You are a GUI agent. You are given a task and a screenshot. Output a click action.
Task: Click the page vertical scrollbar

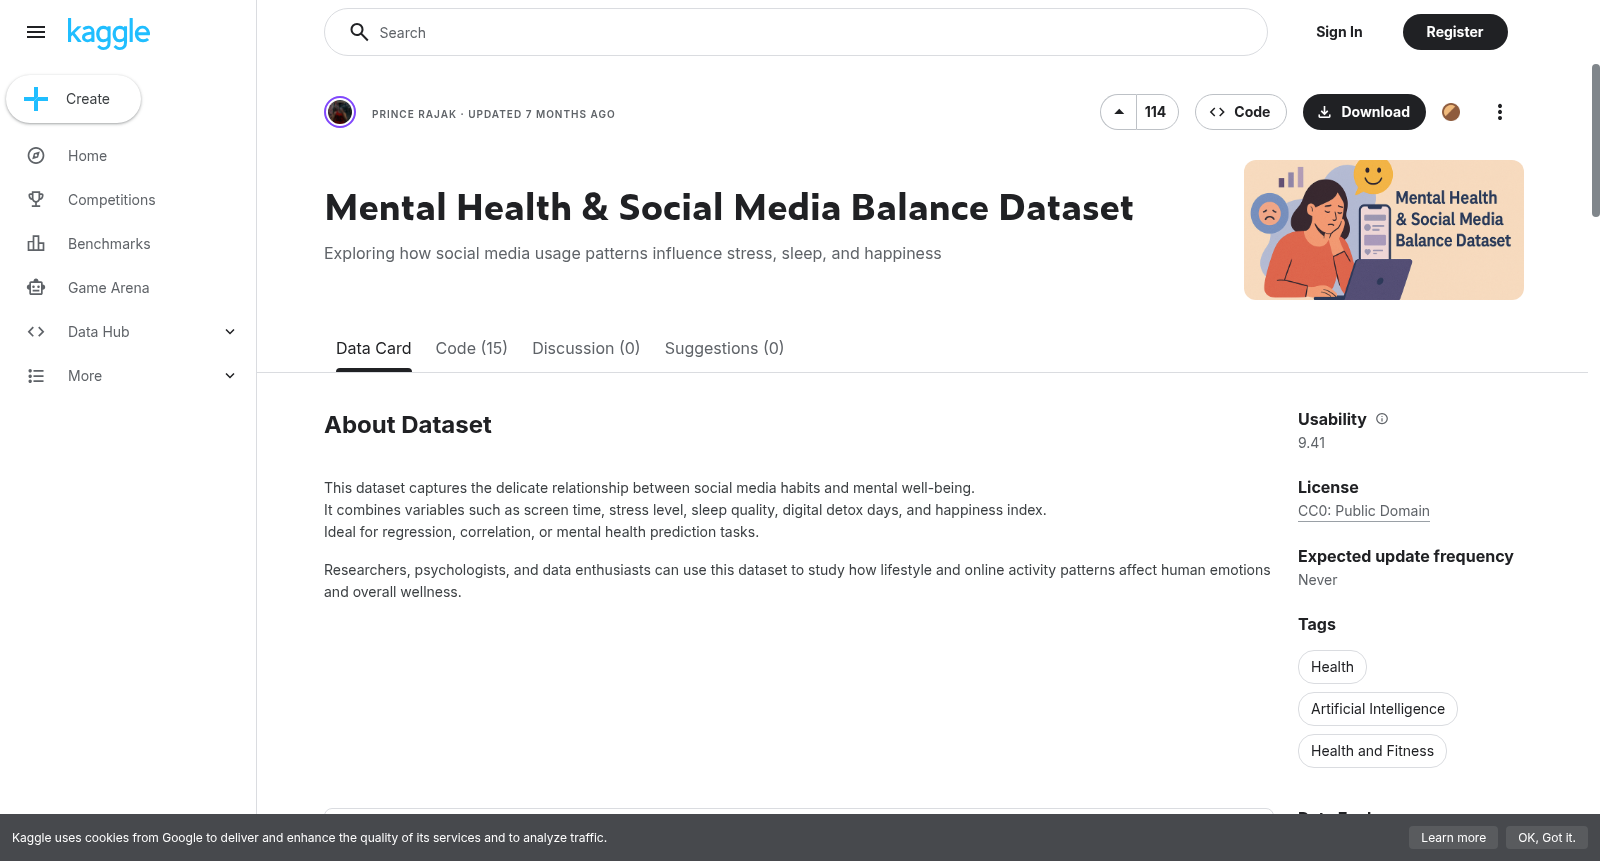(1595, 140)
